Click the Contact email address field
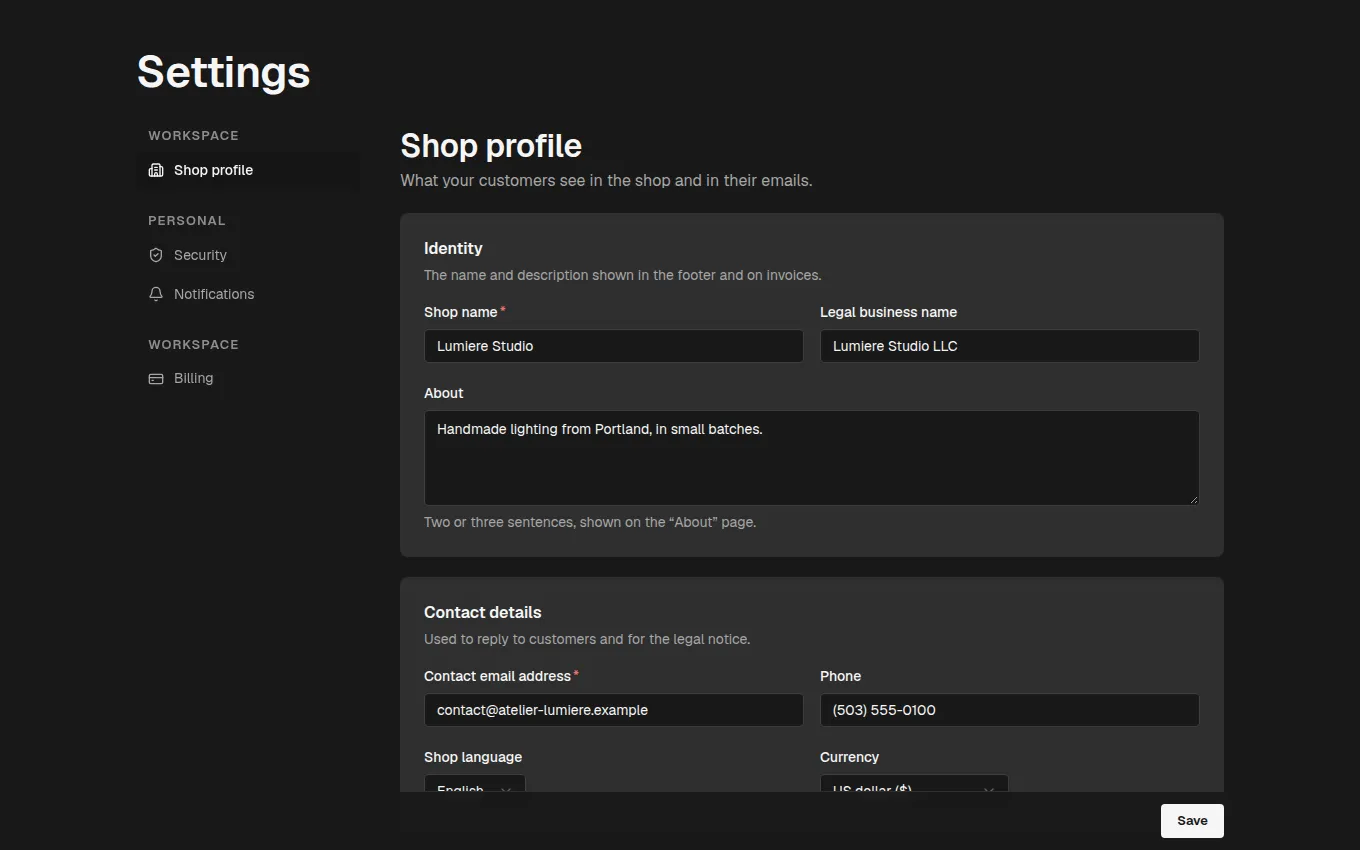 (x=614, y=710)
